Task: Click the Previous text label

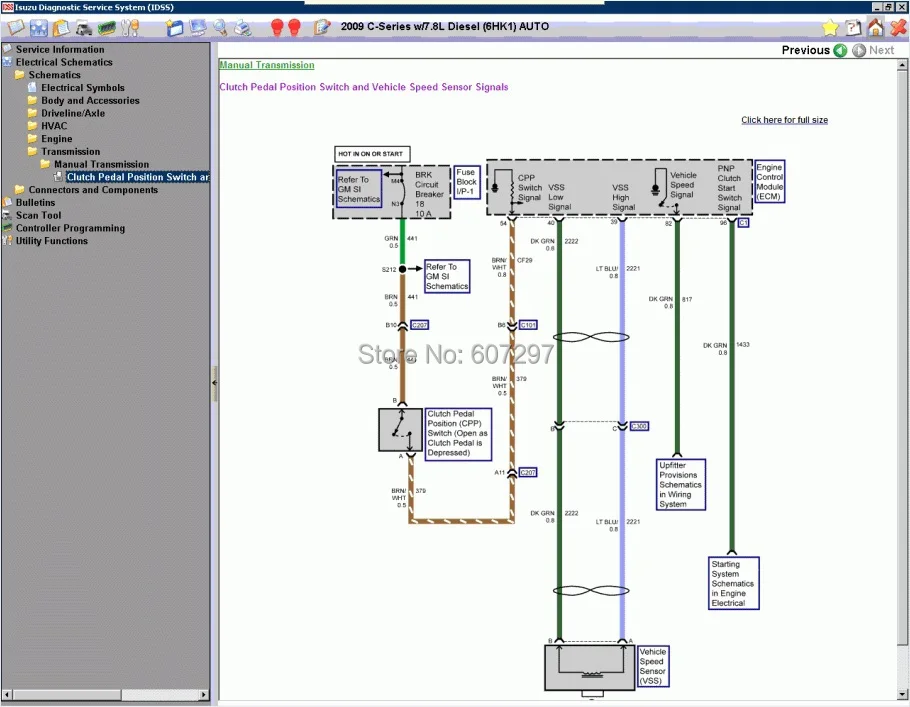Action: pos(806,50)
